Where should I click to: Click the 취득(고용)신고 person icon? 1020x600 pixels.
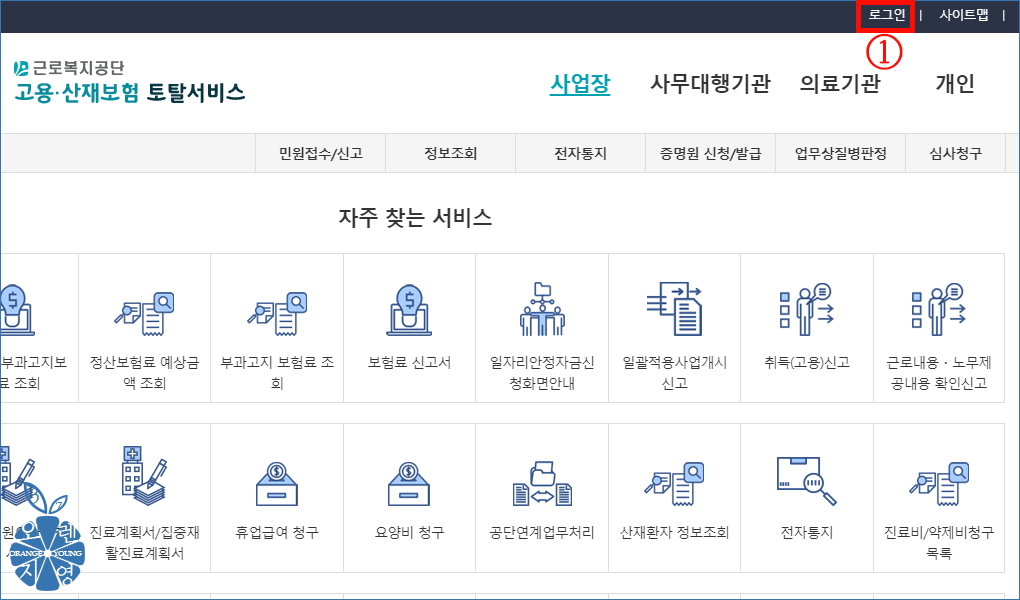807,309
